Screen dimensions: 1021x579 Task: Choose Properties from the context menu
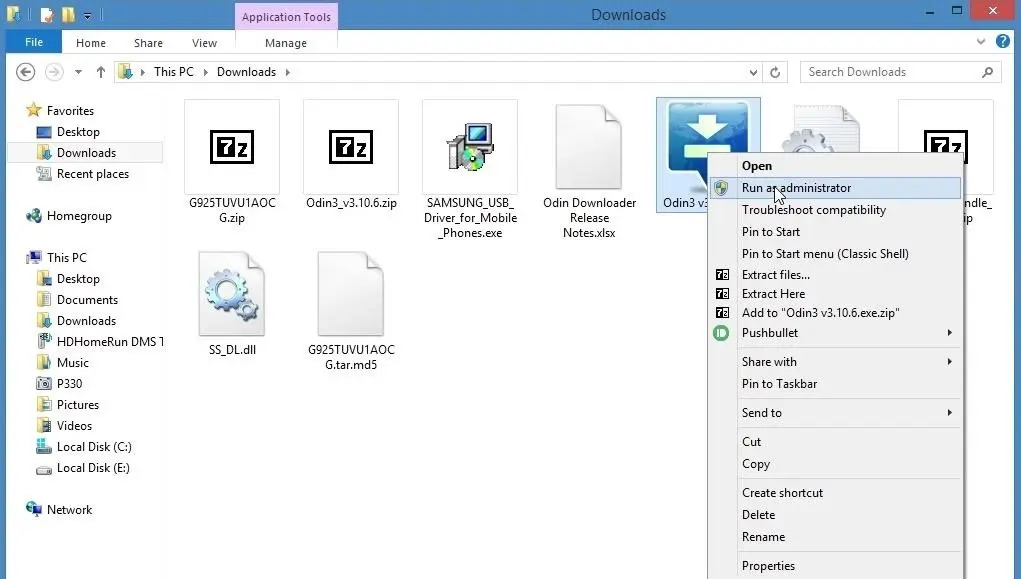768,566
